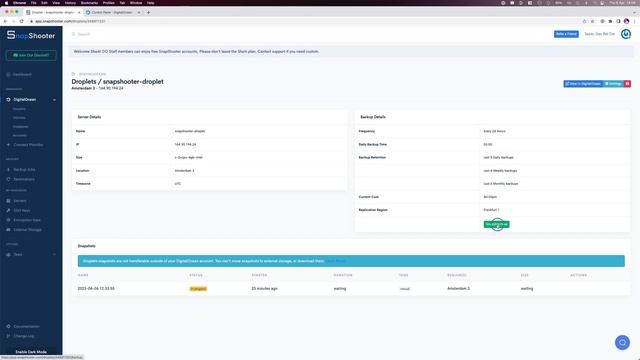Viewport: 640px width, 360px height.
Task: Bookmark page with star icon in toolbar
Action: (592, 21)
